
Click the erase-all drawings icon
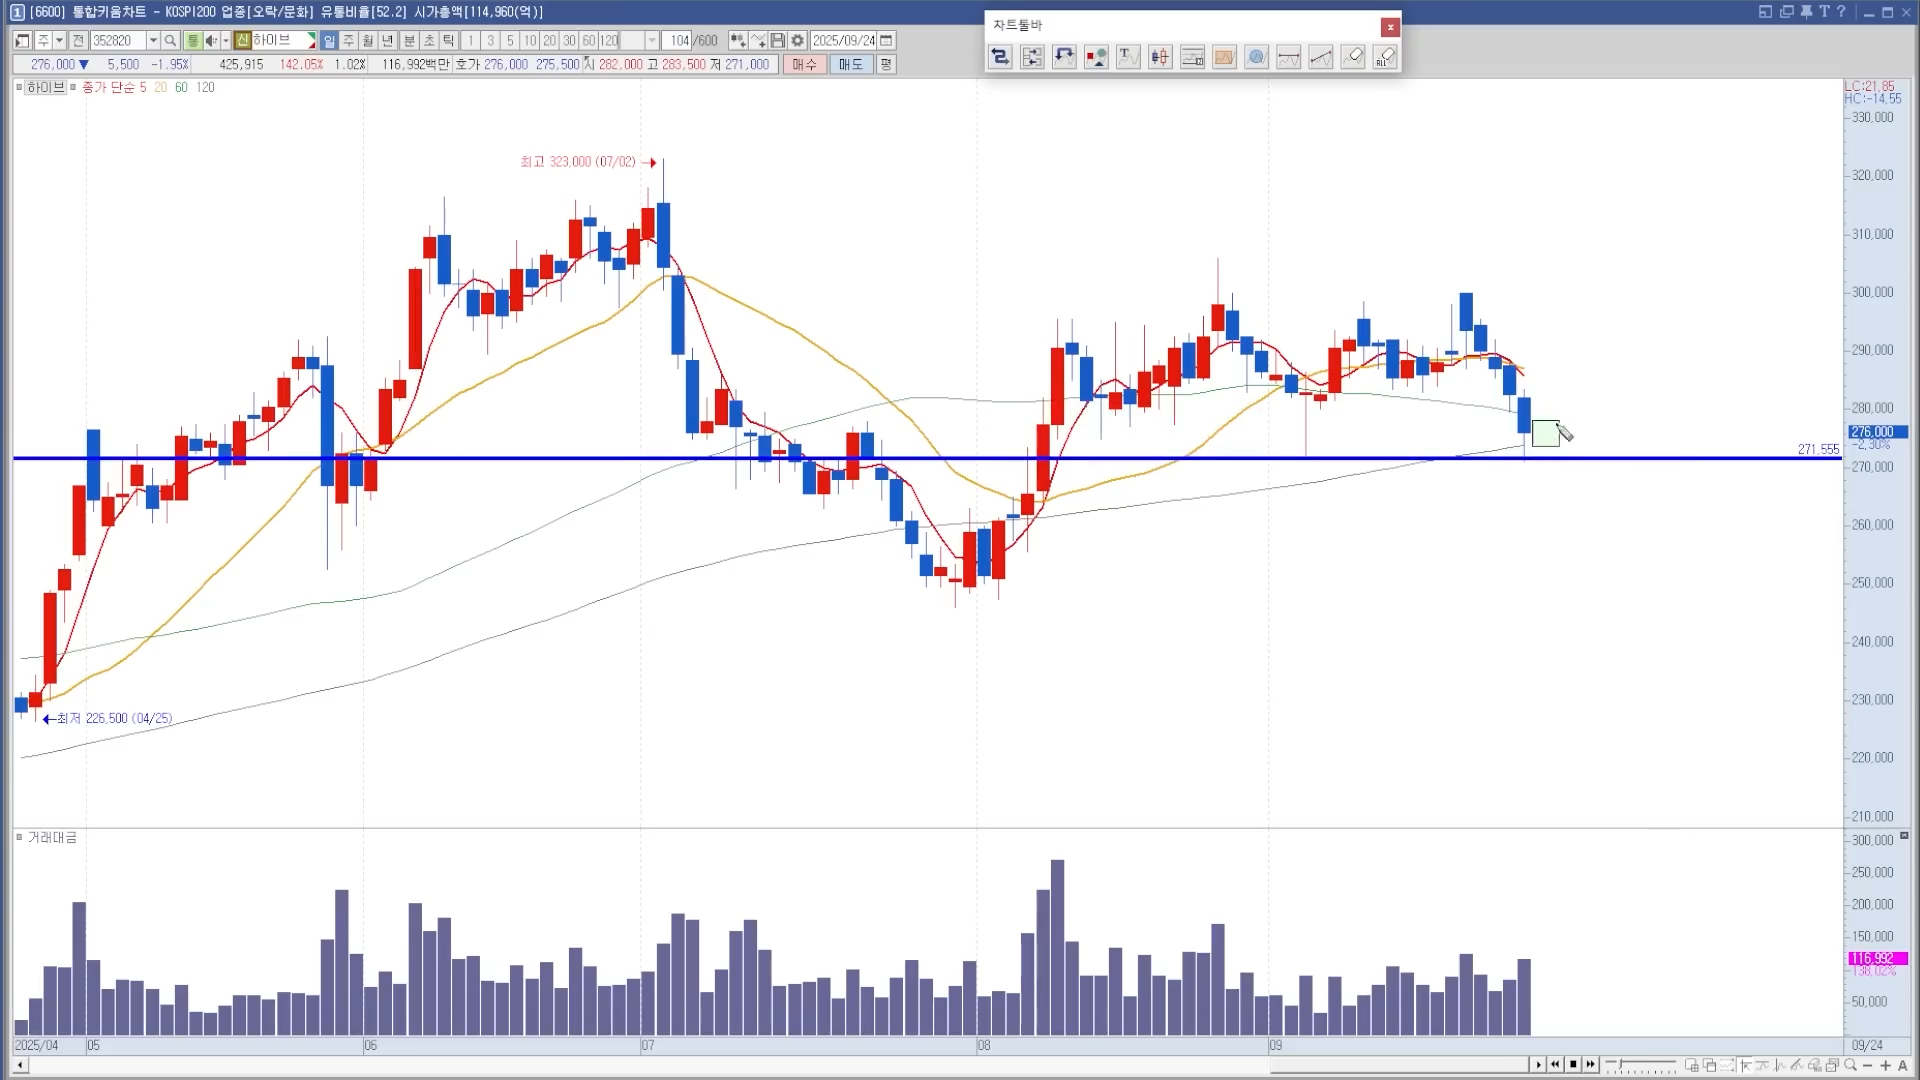pos(1385,57)
